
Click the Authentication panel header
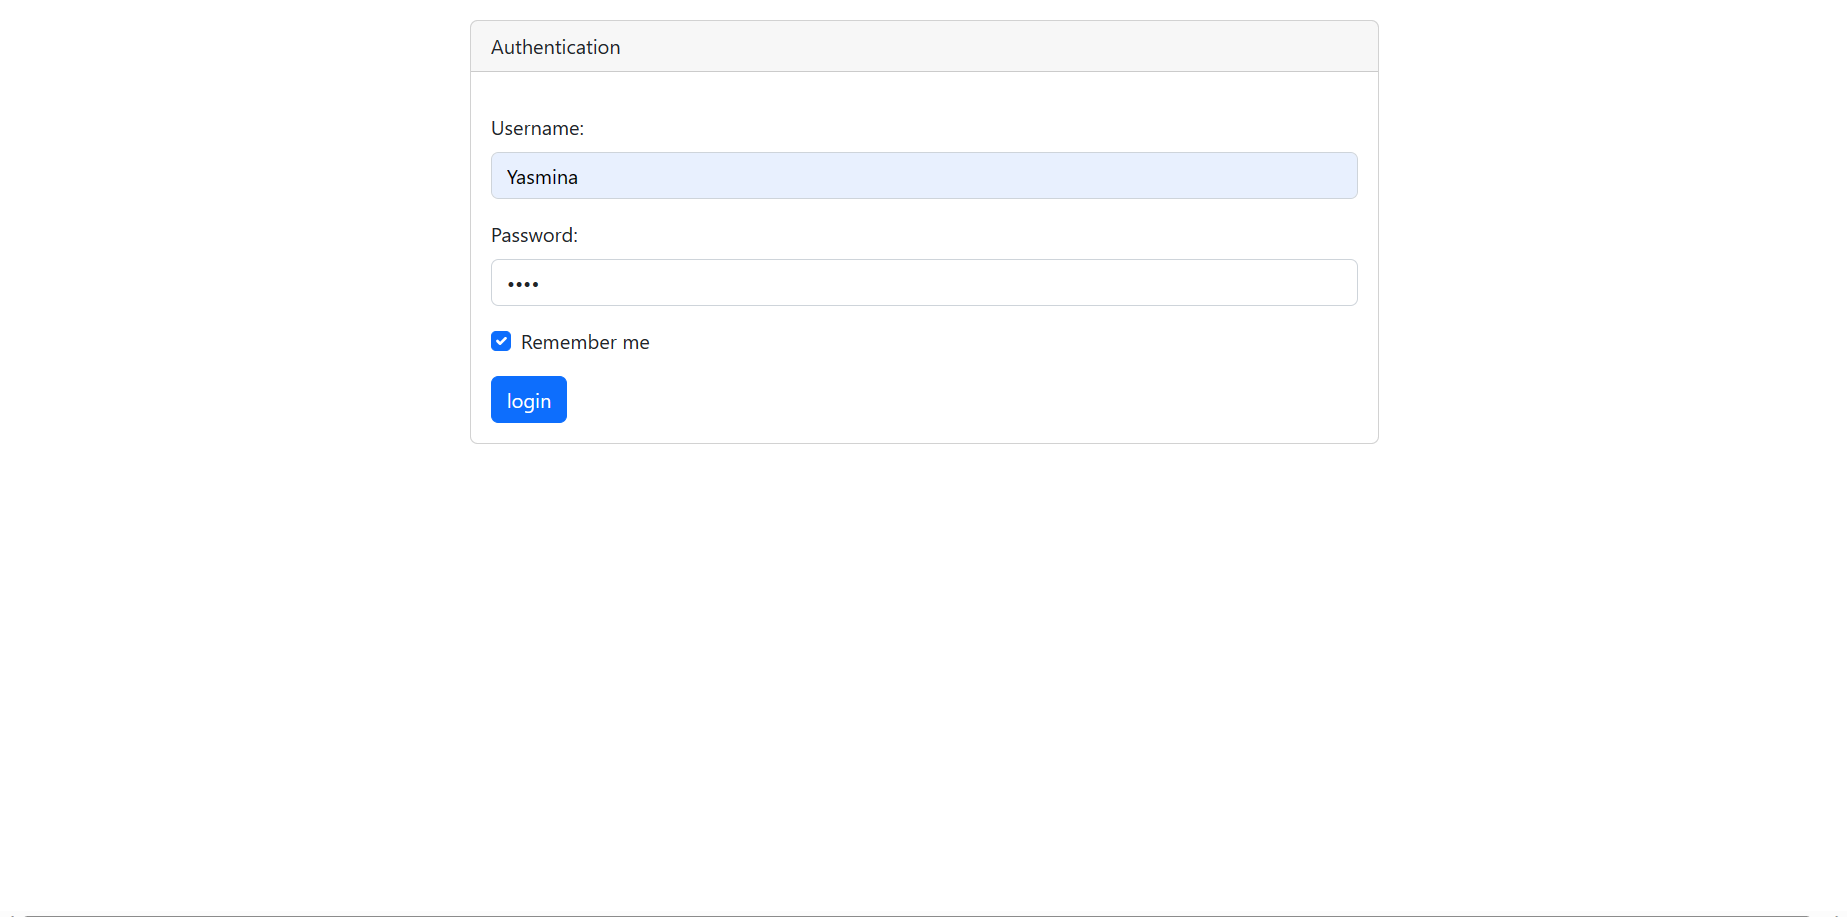(x=923, y=46)
